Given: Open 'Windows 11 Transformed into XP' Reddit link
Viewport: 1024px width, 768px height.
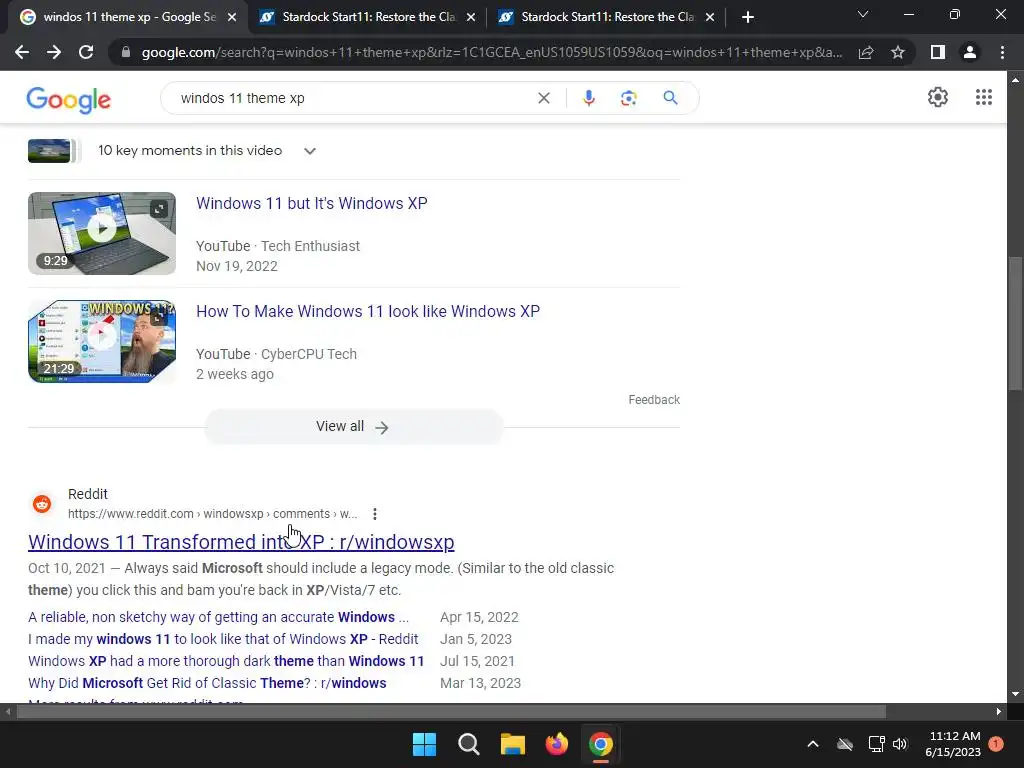Looking at the screenshot, I should coord(241,542).
